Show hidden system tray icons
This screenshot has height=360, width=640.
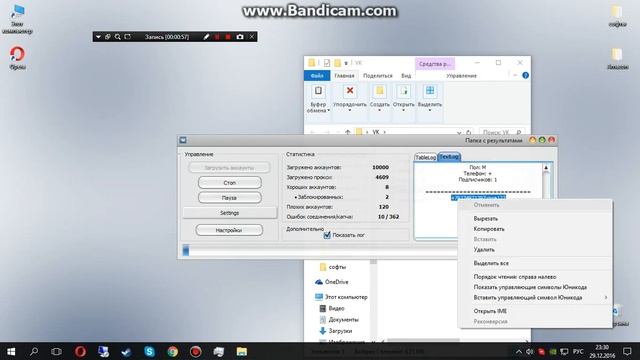tap(518, 351)
